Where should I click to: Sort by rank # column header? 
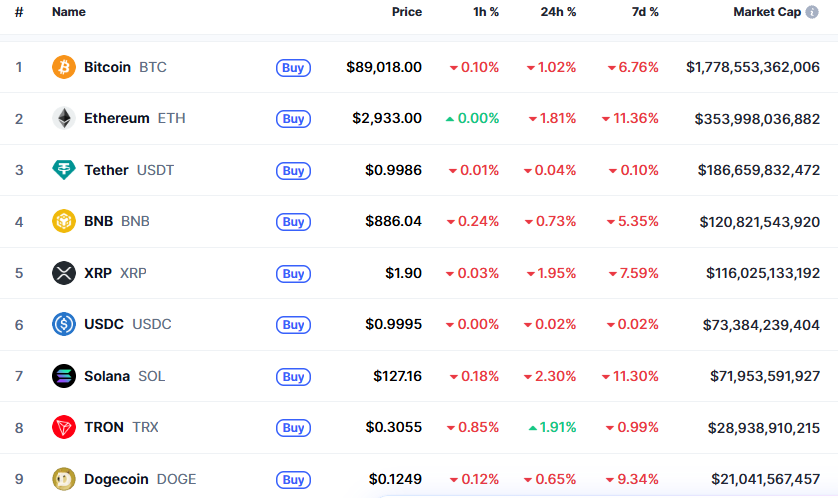(19, 12)
